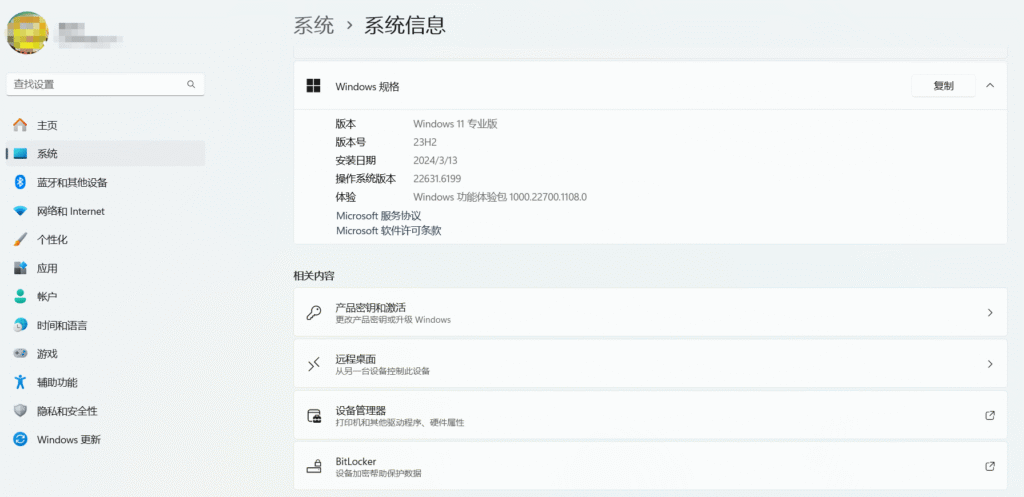This screenshot has height=497, width=1024.
Task: Click the search magnifier icon
Action: coord(191,84)
